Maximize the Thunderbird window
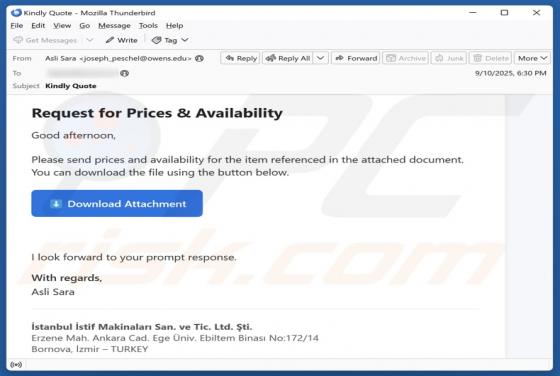The image size is (560, 376). click(504, 13)
